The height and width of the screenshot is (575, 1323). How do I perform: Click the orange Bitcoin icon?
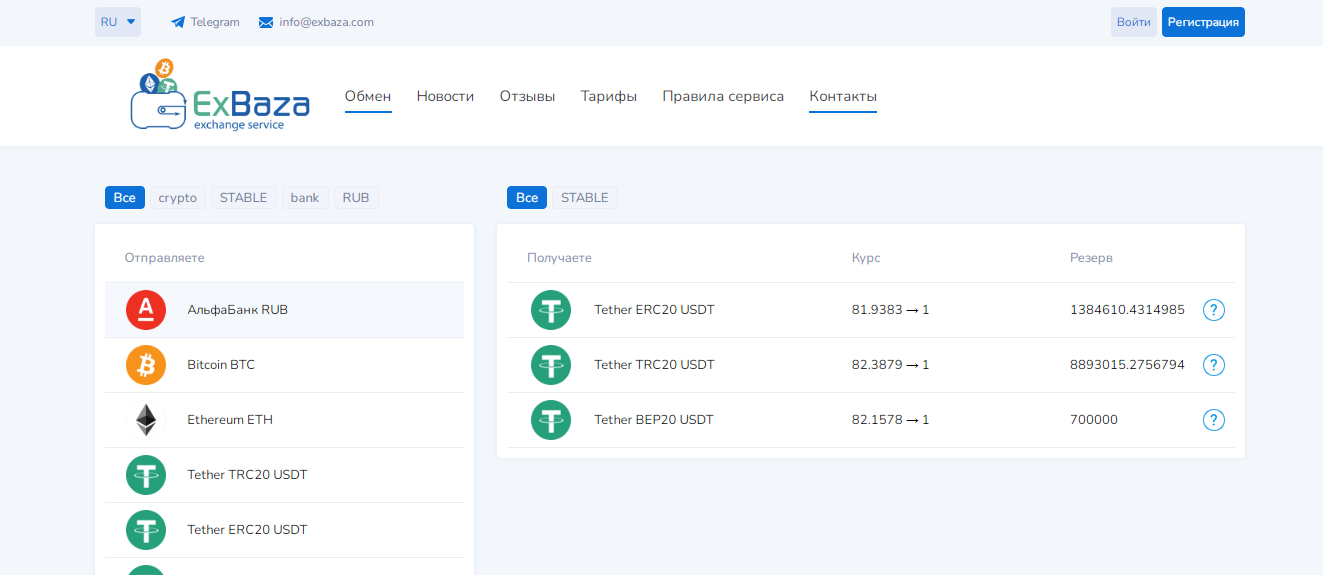pyautogui.click(x=146, y=365)
